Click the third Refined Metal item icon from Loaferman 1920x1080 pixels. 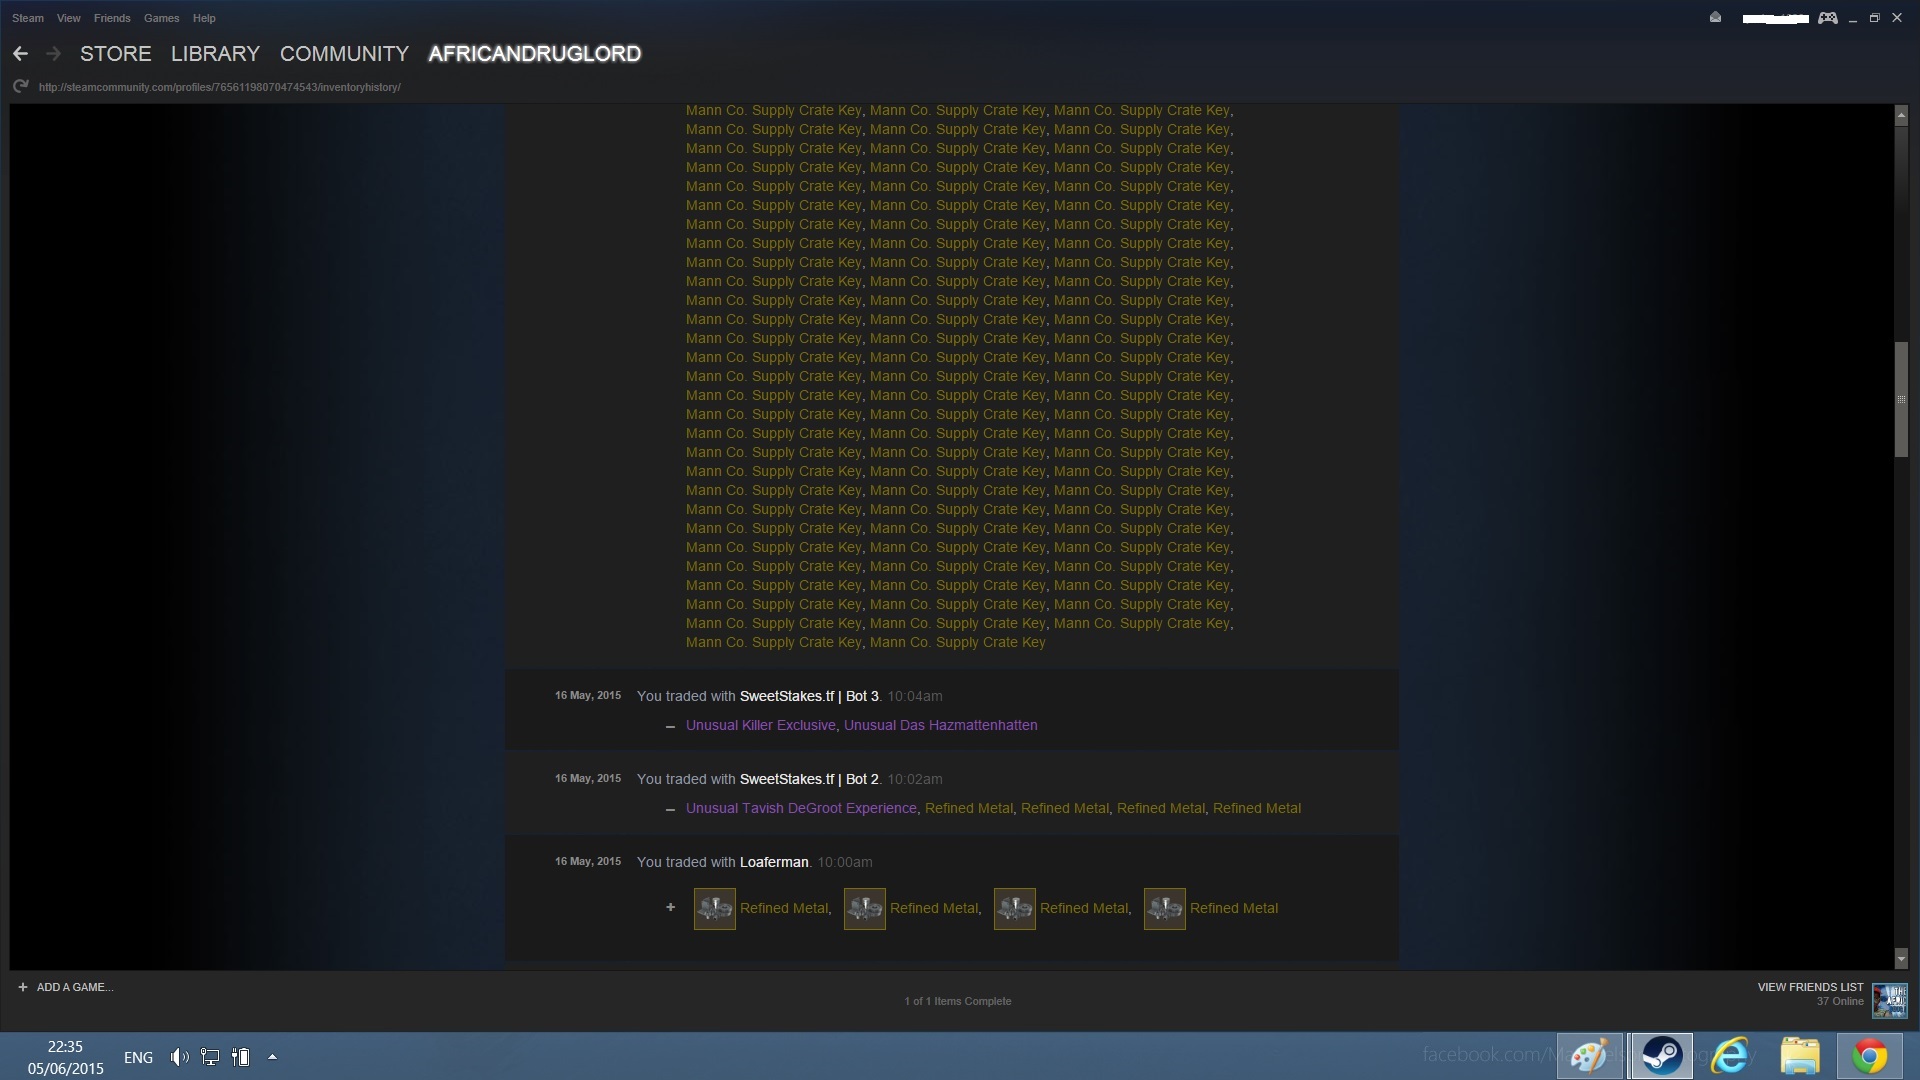pos(1015,909)
